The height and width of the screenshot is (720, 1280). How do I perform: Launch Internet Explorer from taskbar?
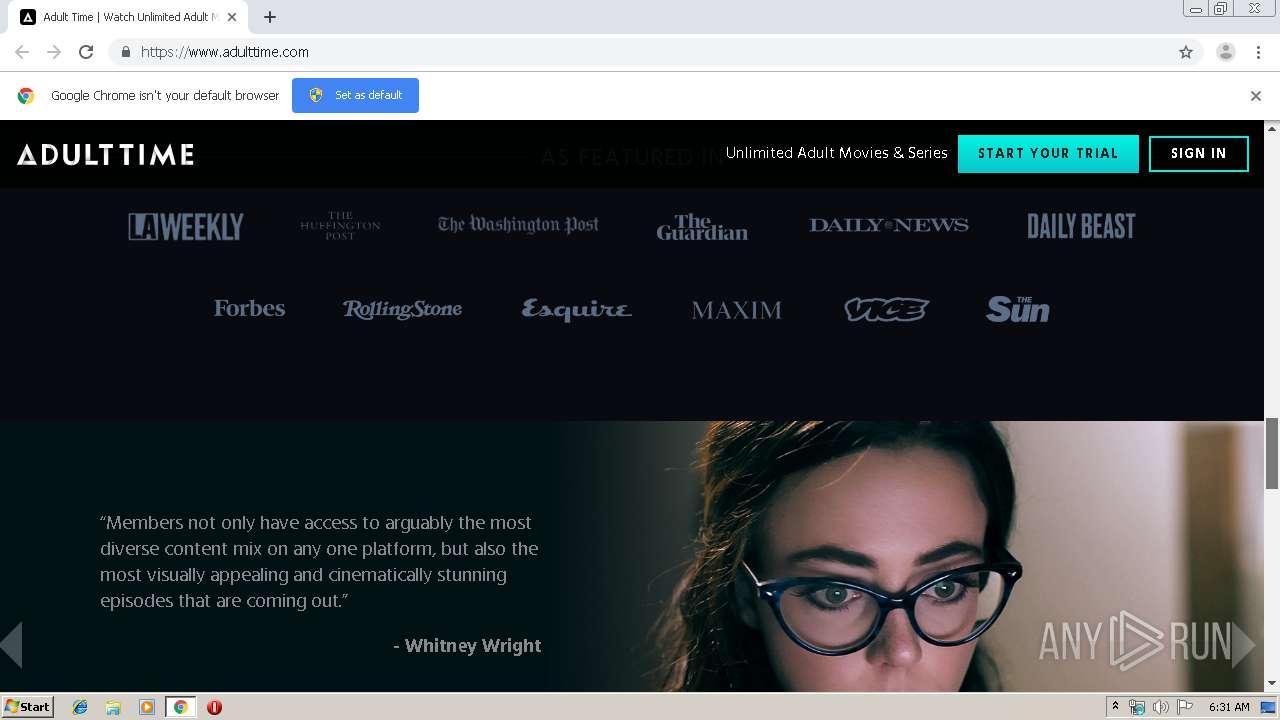(80, 707)
